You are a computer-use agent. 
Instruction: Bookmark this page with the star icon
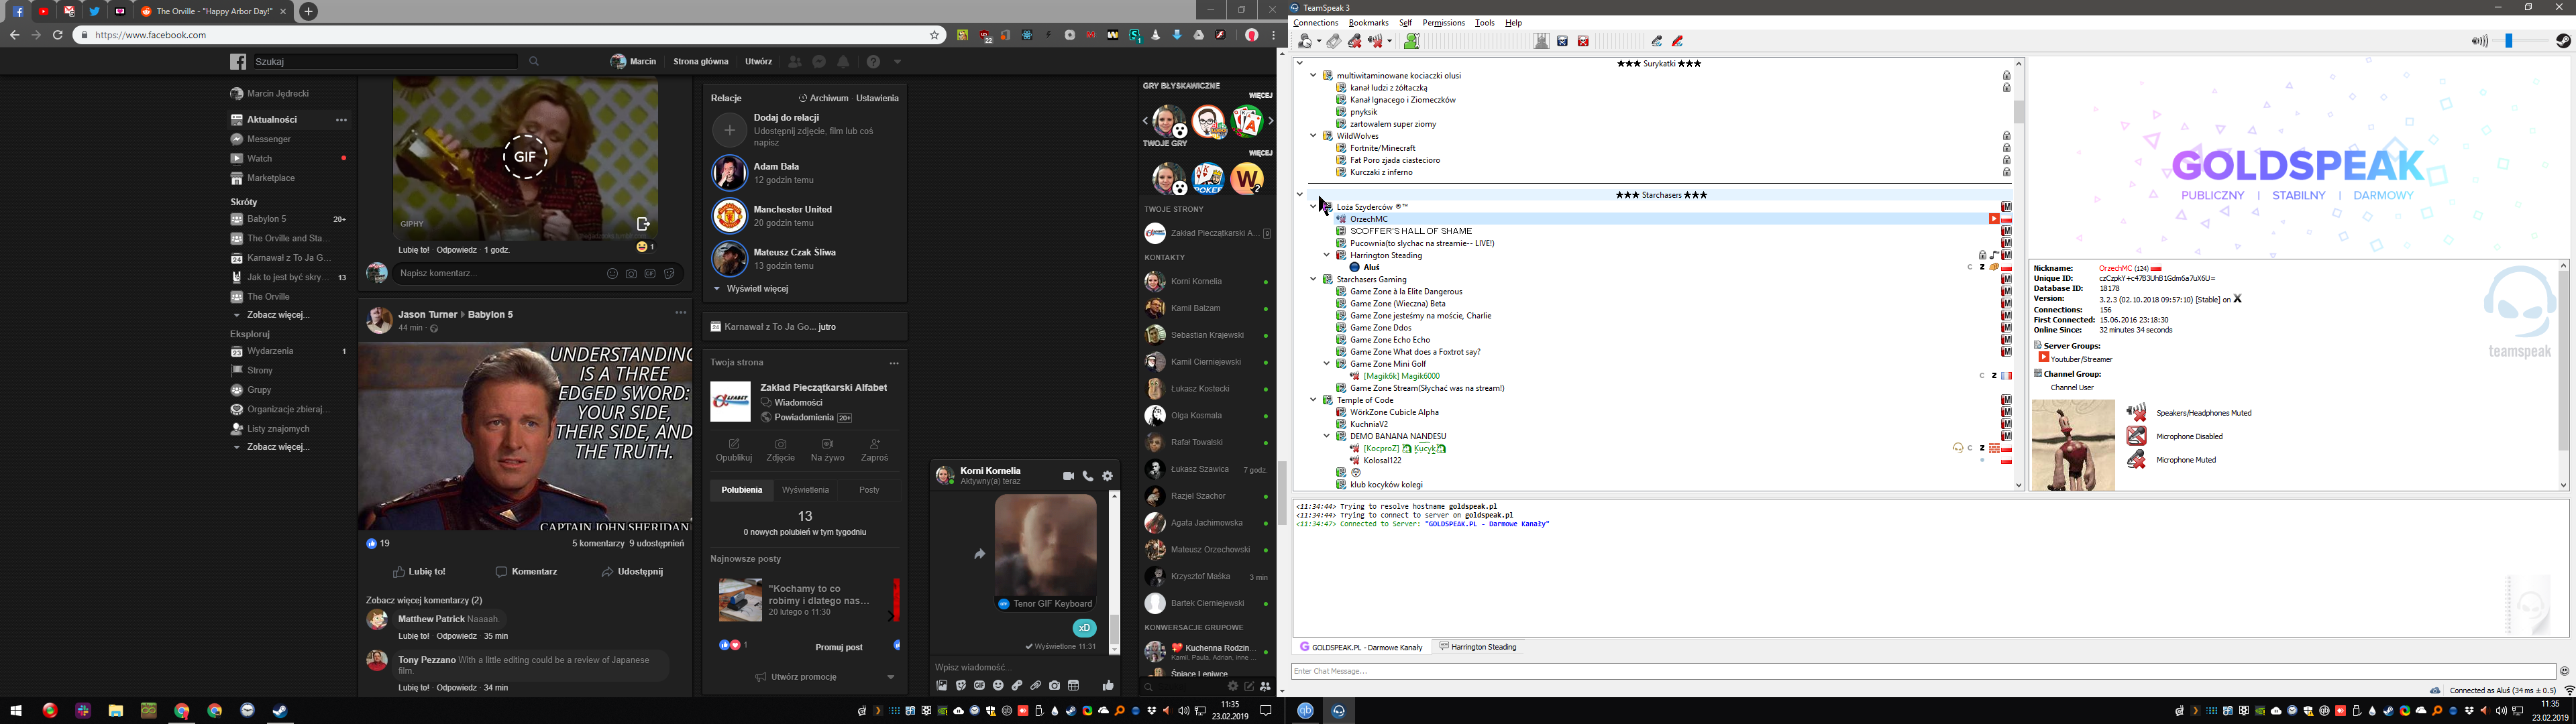tap(935, 35)
